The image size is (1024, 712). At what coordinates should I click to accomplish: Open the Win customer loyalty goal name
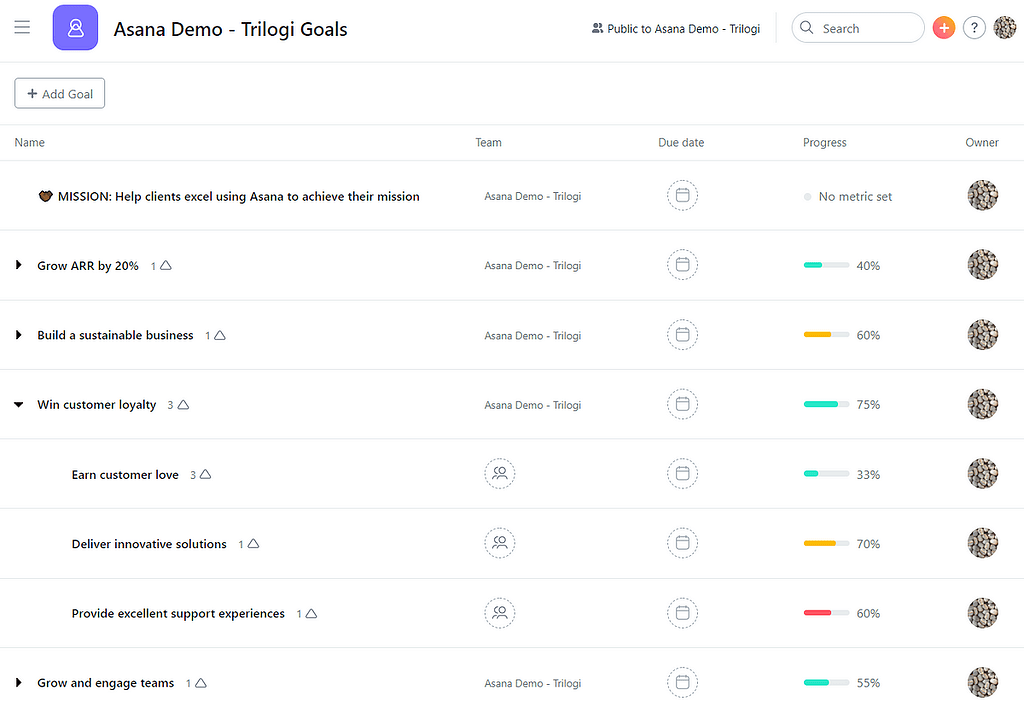(97, 404)
